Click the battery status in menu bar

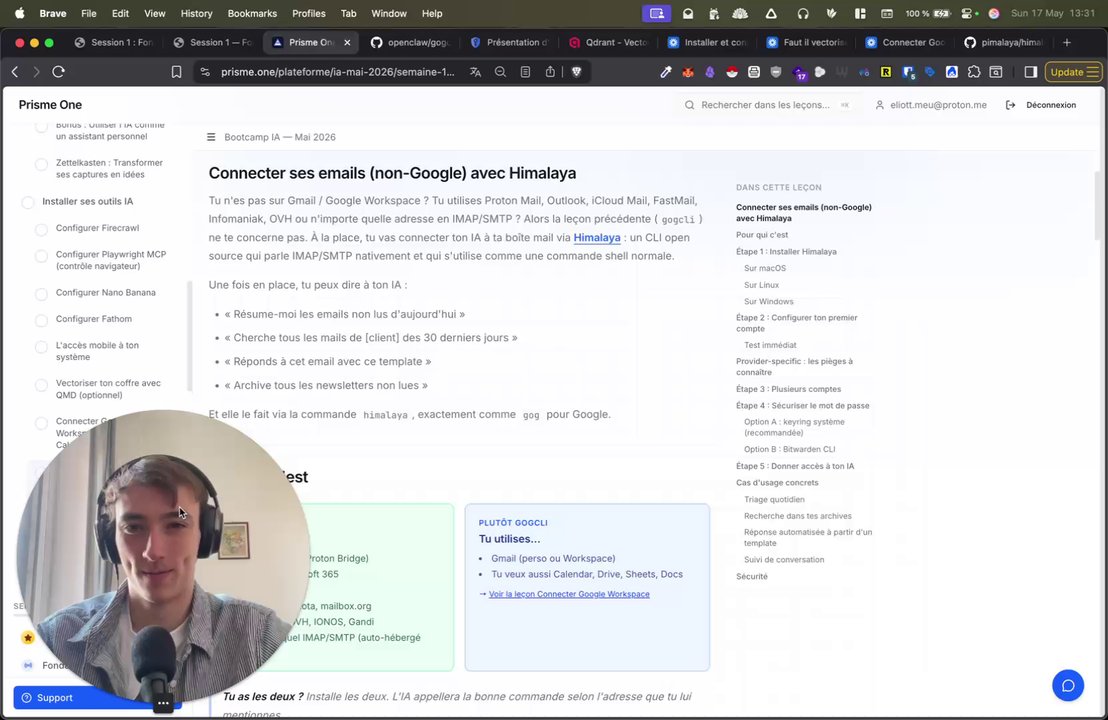click(928, 13)
